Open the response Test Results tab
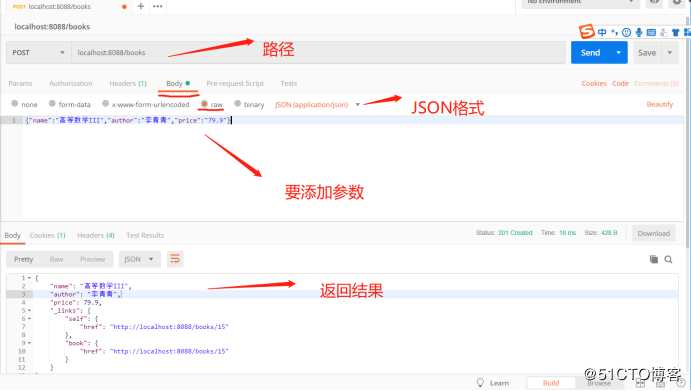Image resolution: width=691 pixels, height=391 pixels. (145, 235)
